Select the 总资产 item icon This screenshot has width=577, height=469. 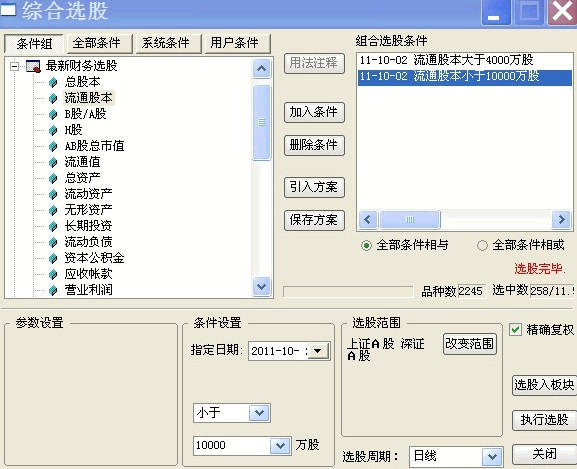53,178
